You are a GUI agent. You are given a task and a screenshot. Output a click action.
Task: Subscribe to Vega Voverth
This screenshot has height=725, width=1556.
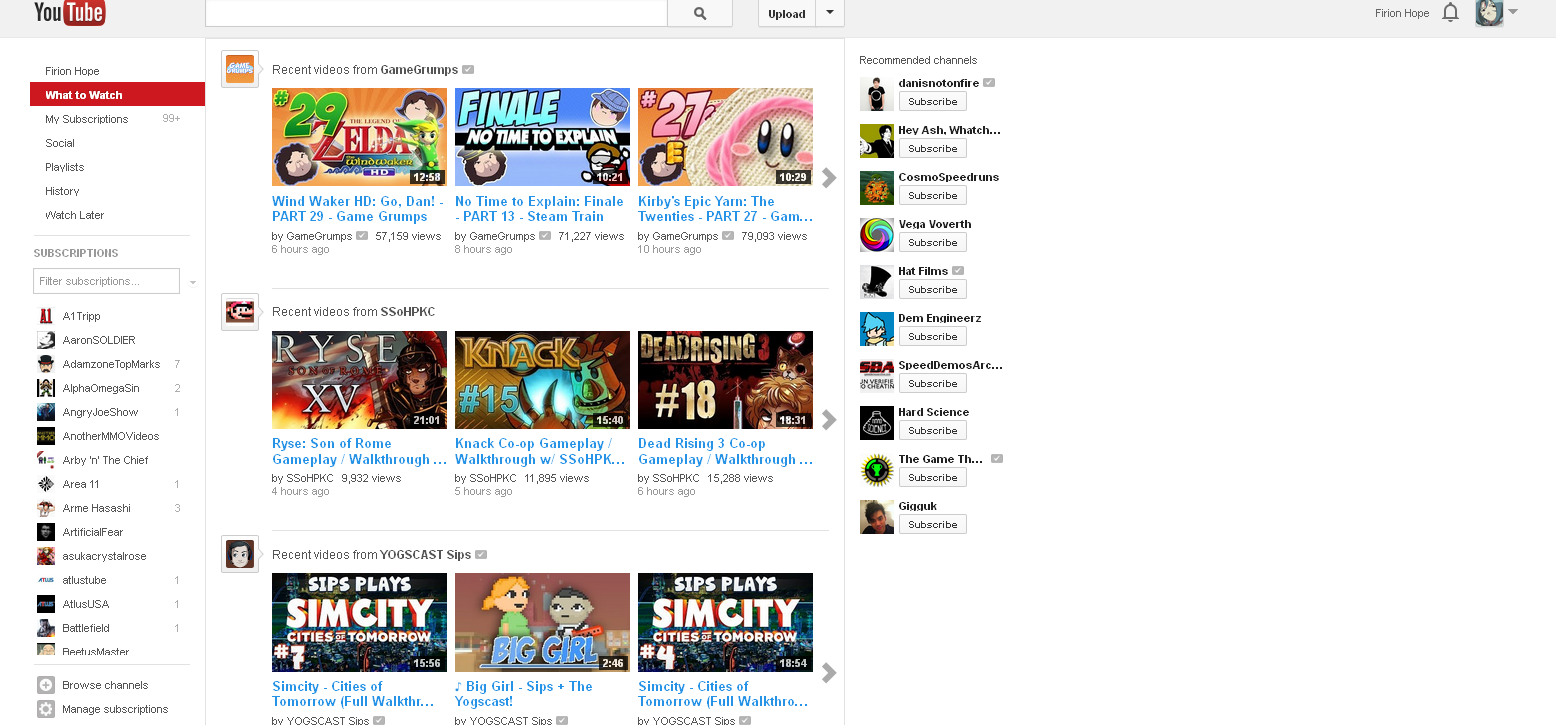[x=933, y=243]
